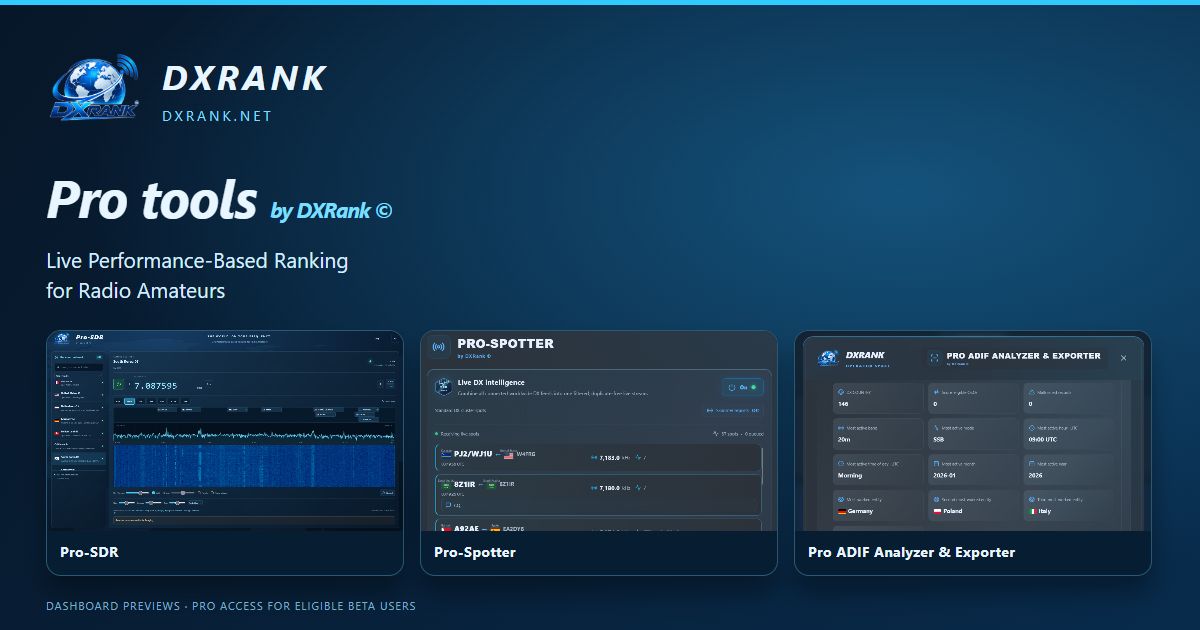Click the "Live DX Intelligence" heading
Screen dimensions: 1200x630
tap(491, 382)
